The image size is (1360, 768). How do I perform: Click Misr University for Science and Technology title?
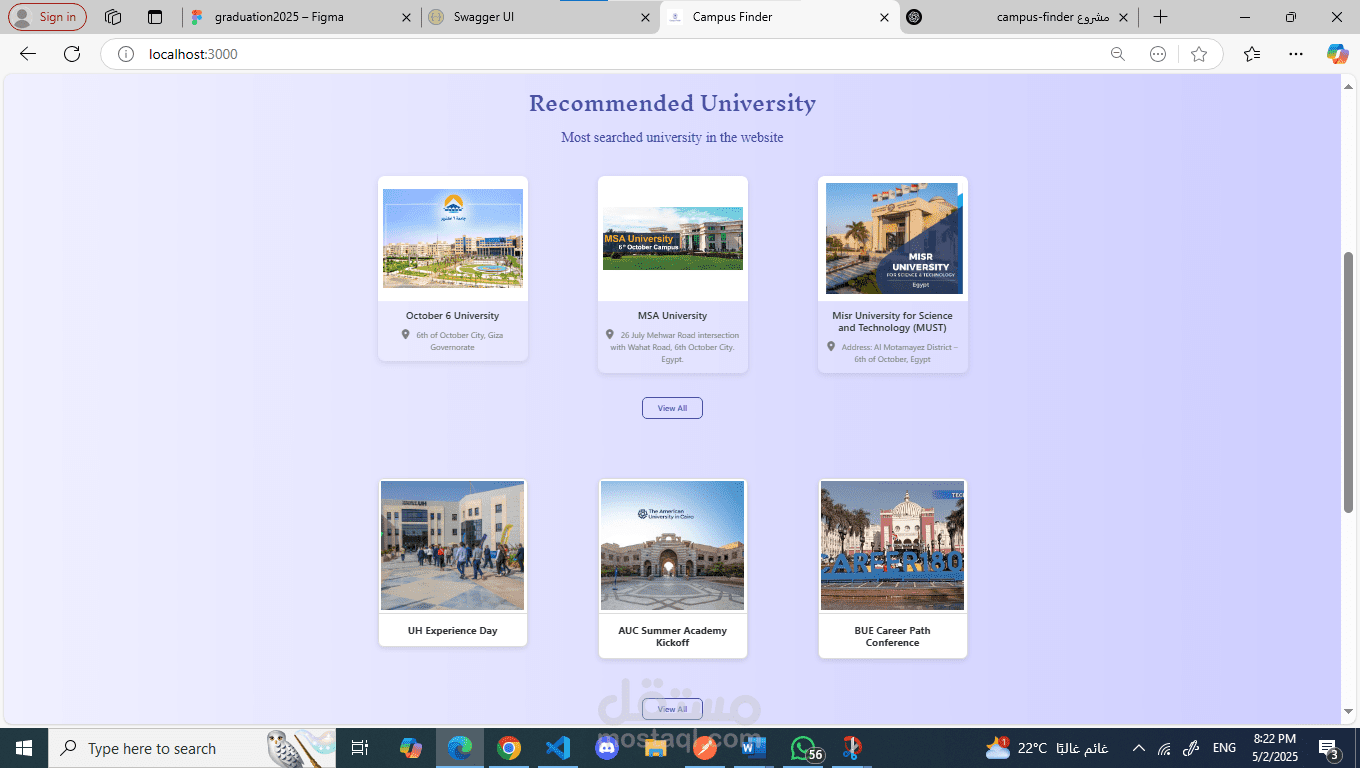coord(893,322)
